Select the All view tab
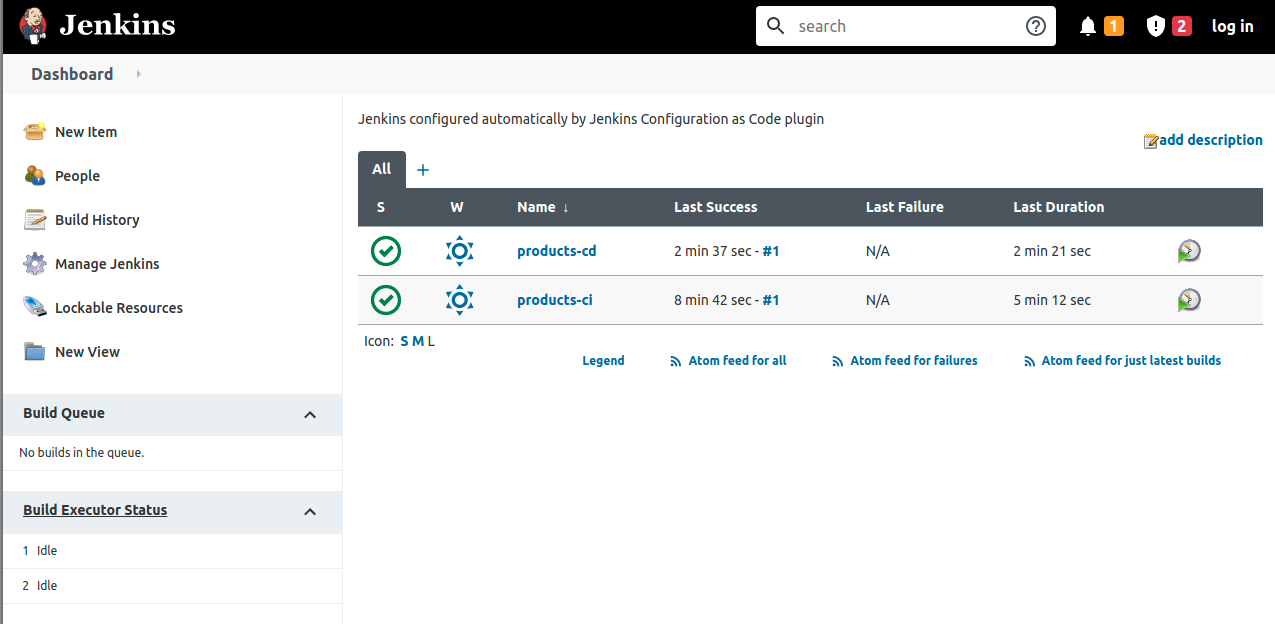This screenshot has height=624, width=1275. tap(382, 169)
